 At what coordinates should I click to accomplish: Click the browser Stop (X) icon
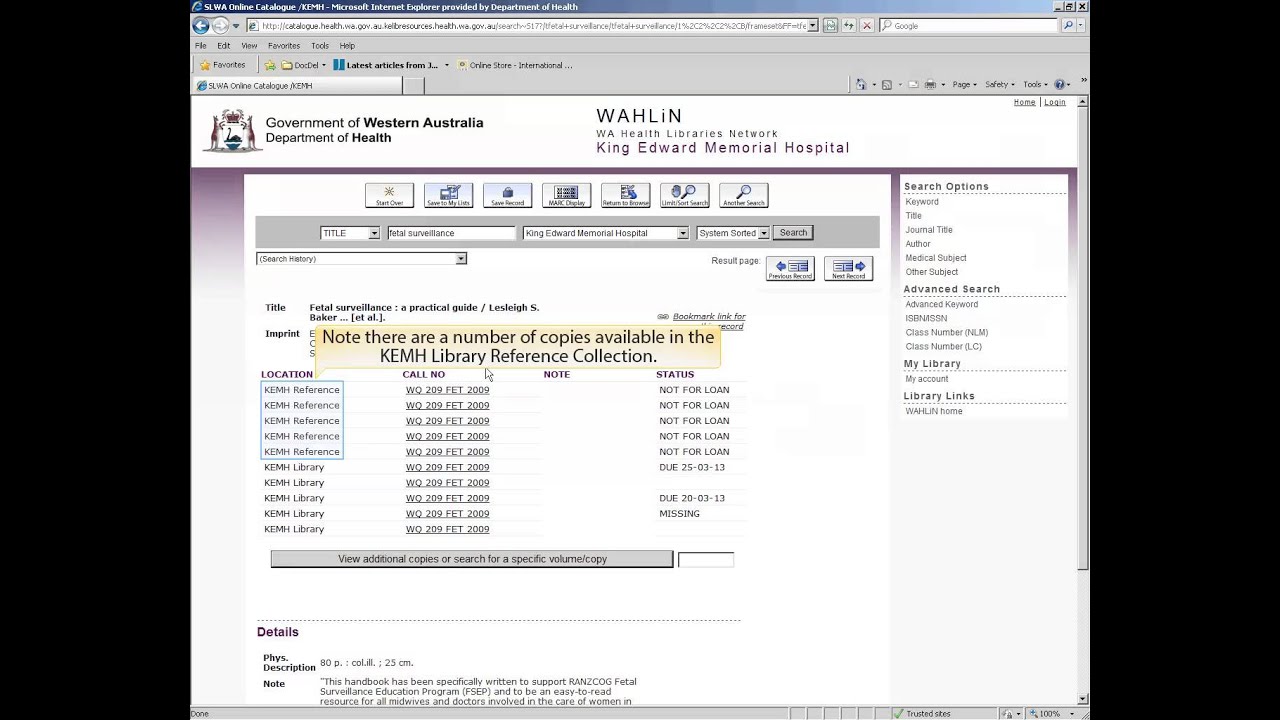867,26
